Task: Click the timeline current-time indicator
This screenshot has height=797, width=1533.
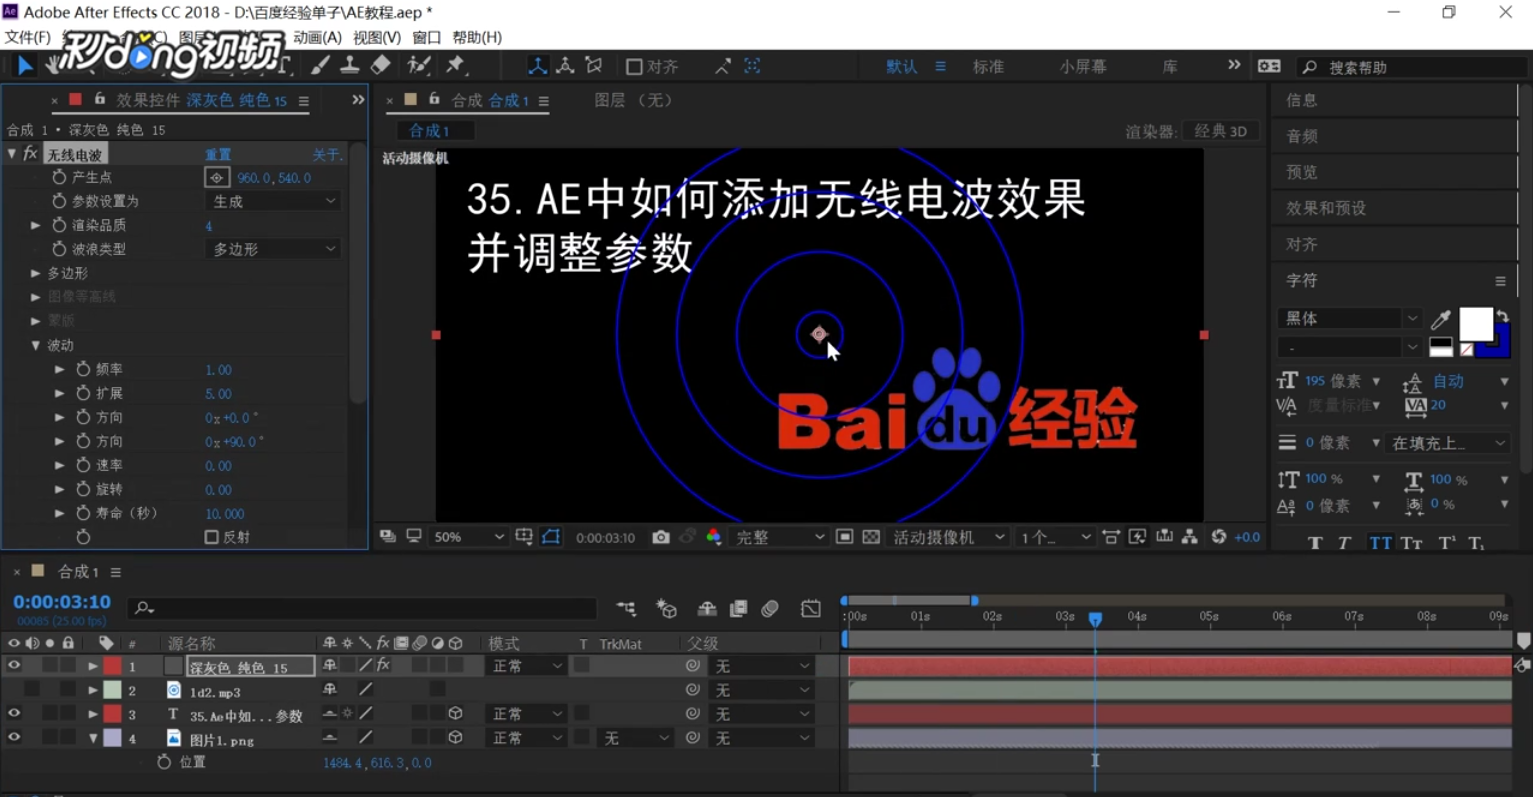Action: [1095, 619]
